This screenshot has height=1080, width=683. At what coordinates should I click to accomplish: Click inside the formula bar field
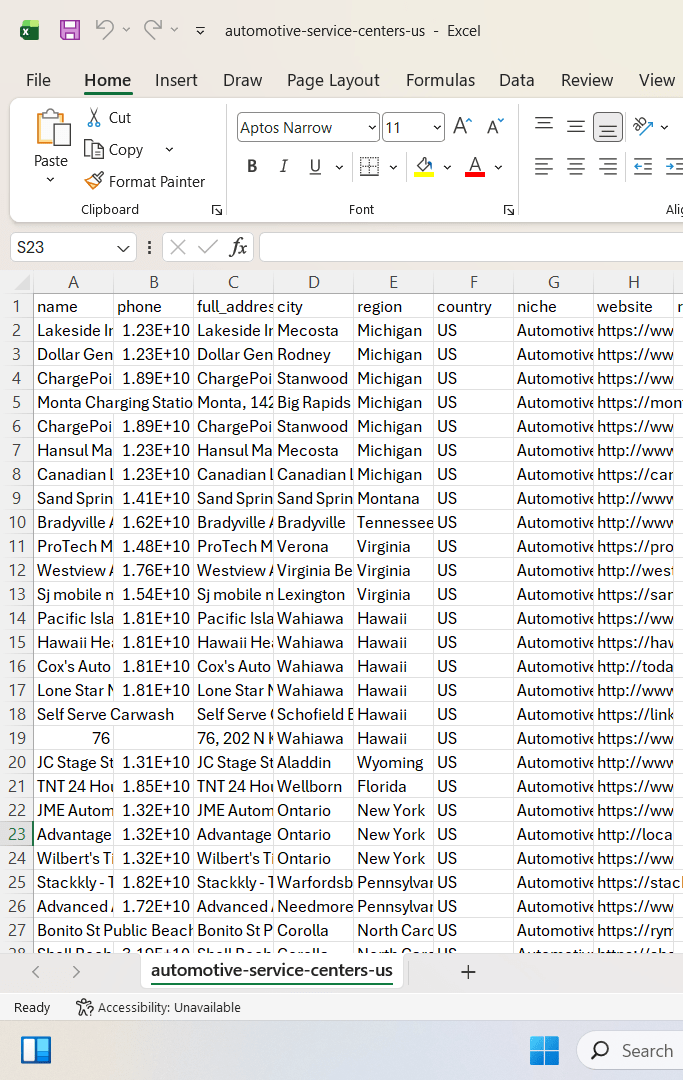click(471, 247)
